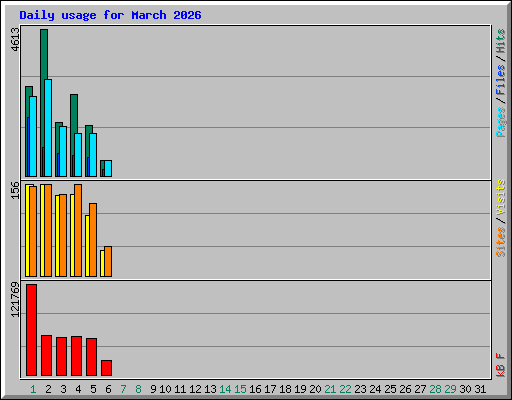Select the day 26 axis label
The height and width of the screenshot is (400, 512).
(x=405, y=389)
